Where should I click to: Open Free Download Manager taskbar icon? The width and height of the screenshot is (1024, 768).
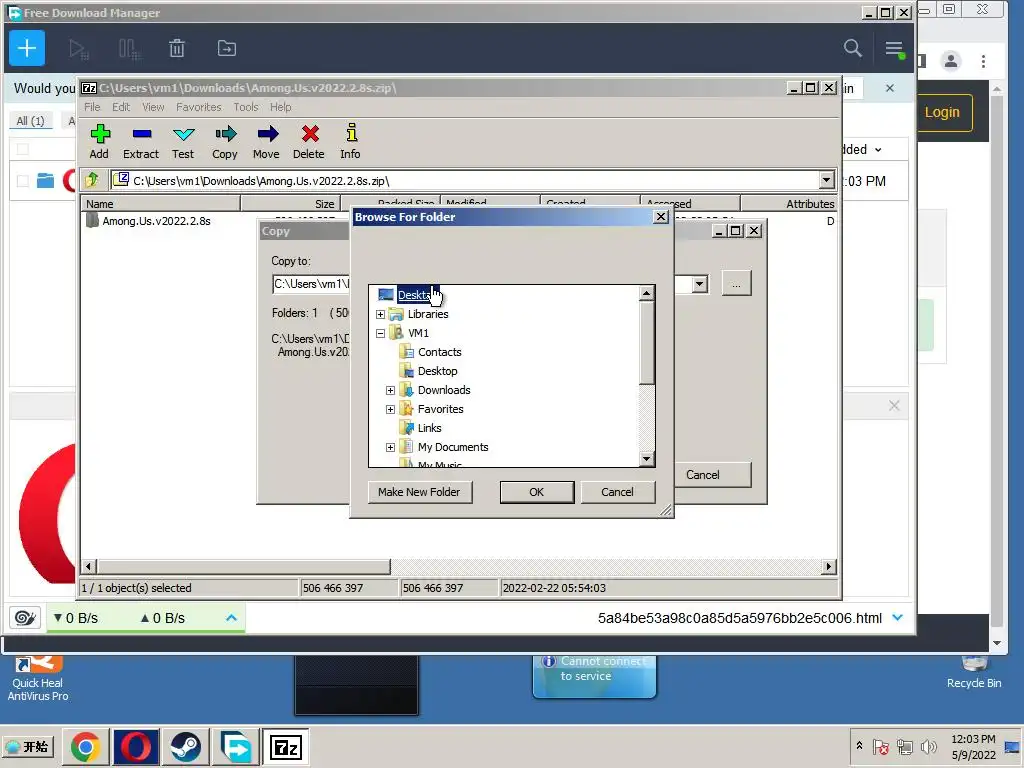click(x=235, y=747)
